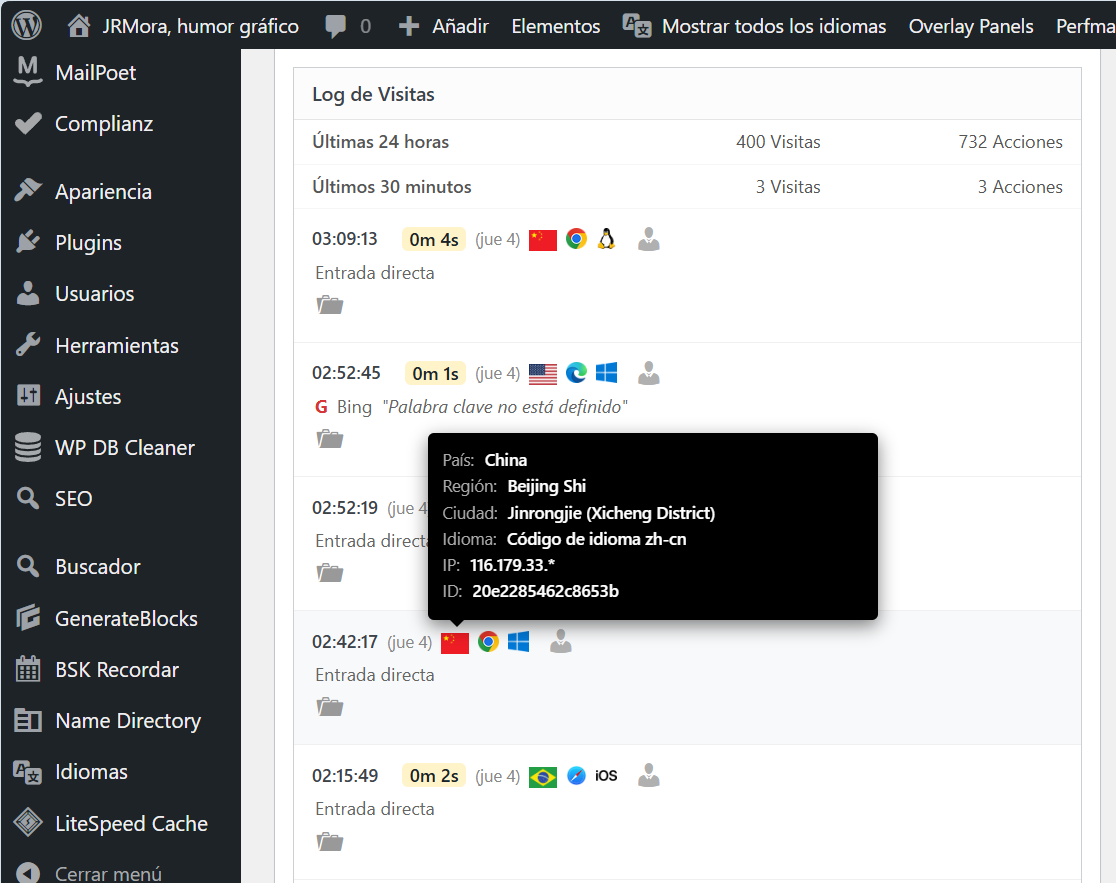The width and height of the screenshot is (1116, 883).
Task: Click the Brazil flag on the 02:15:49 visit
Action: [x=542, y=775]
